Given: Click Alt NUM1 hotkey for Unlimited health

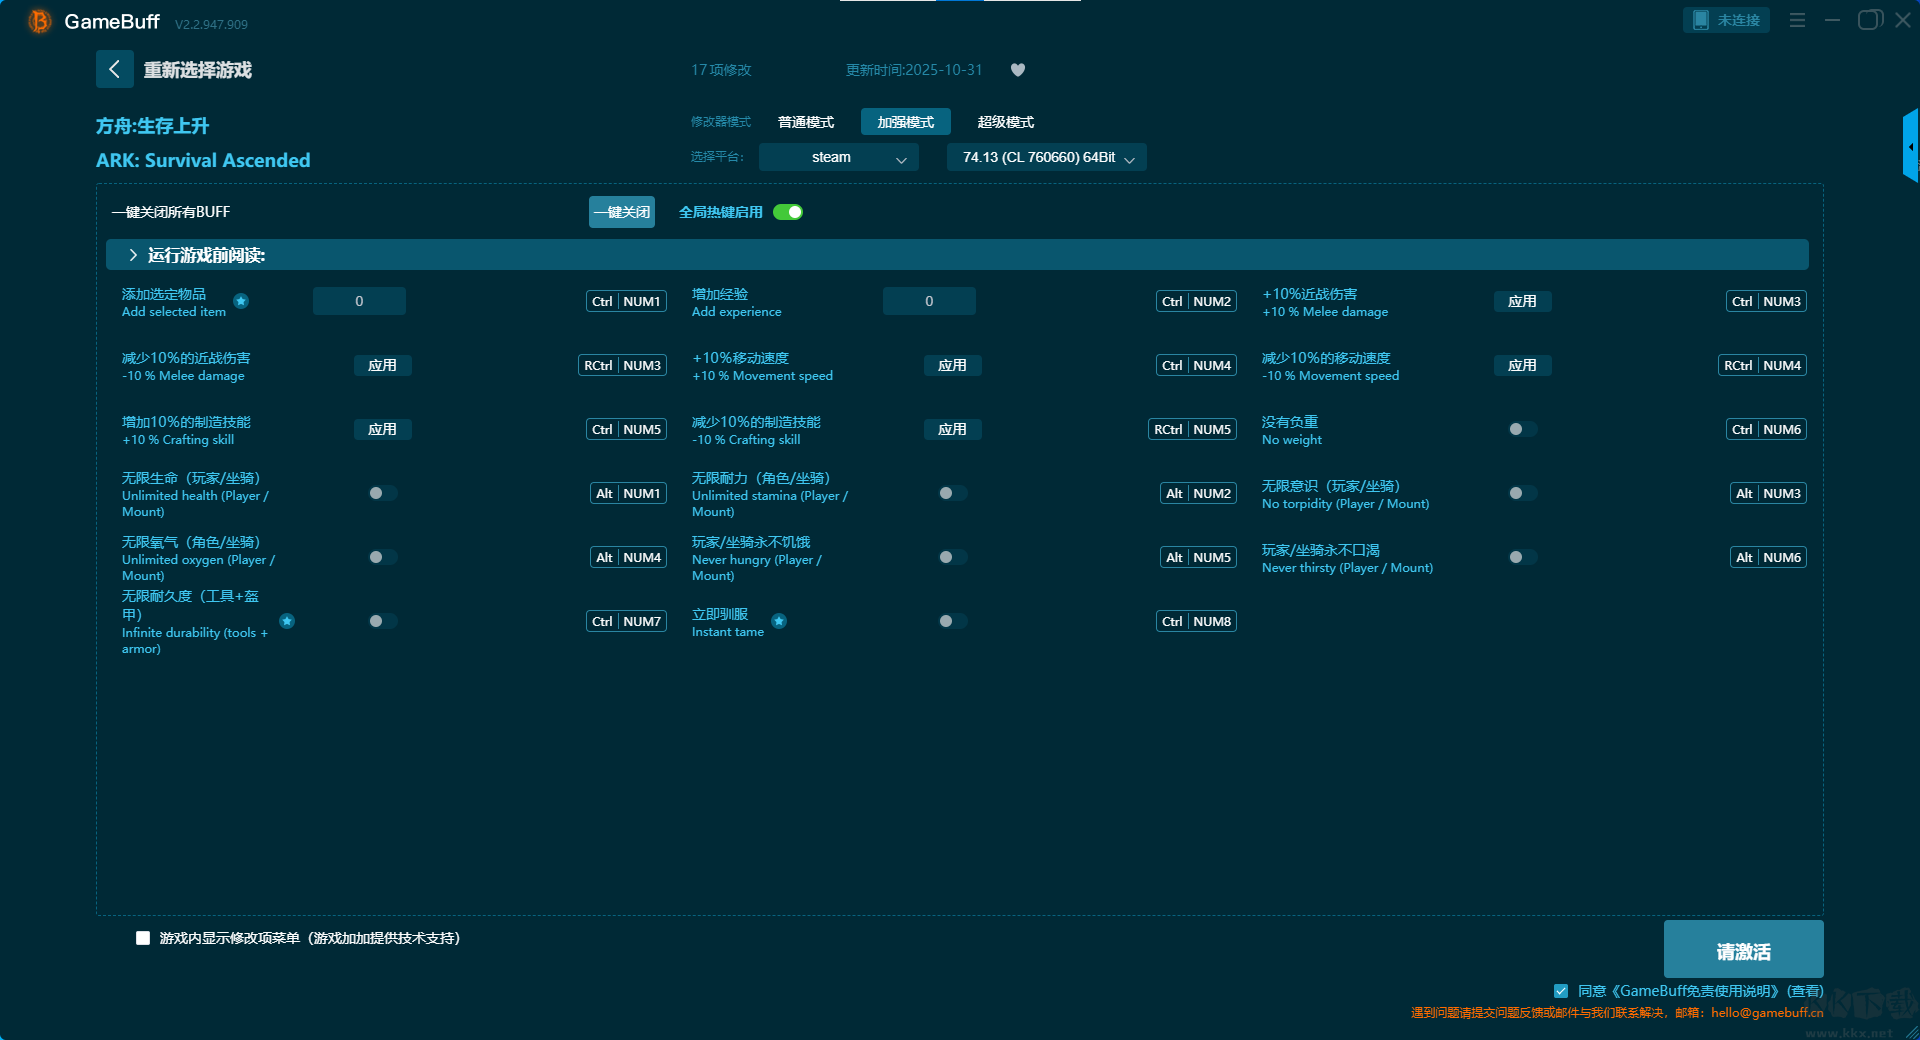Looking at the screenshot, I should tap(629, 493).
